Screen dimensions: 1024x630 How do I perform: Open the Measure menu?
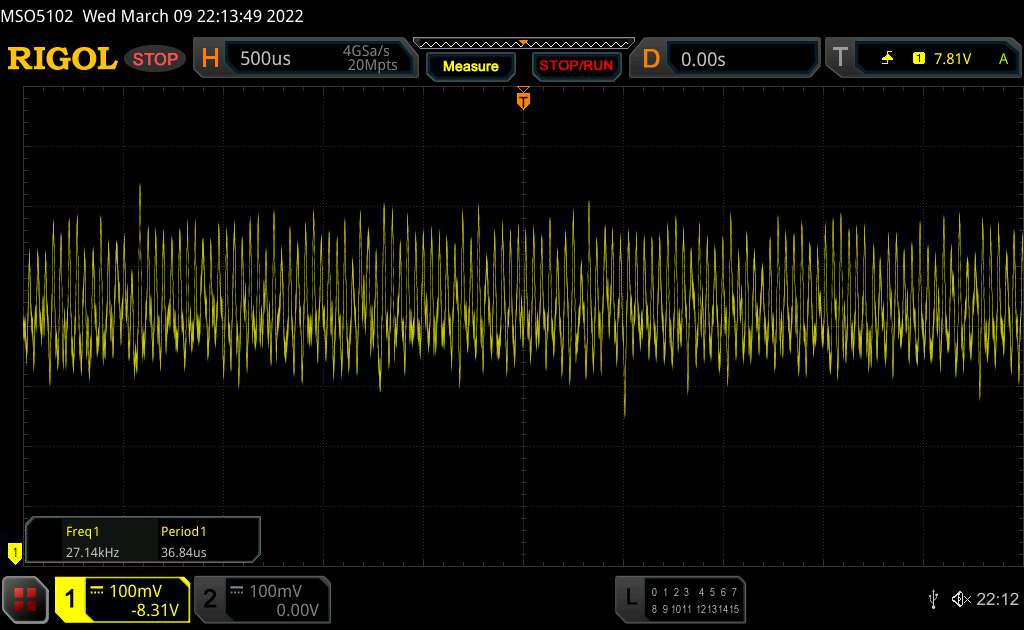470,66
